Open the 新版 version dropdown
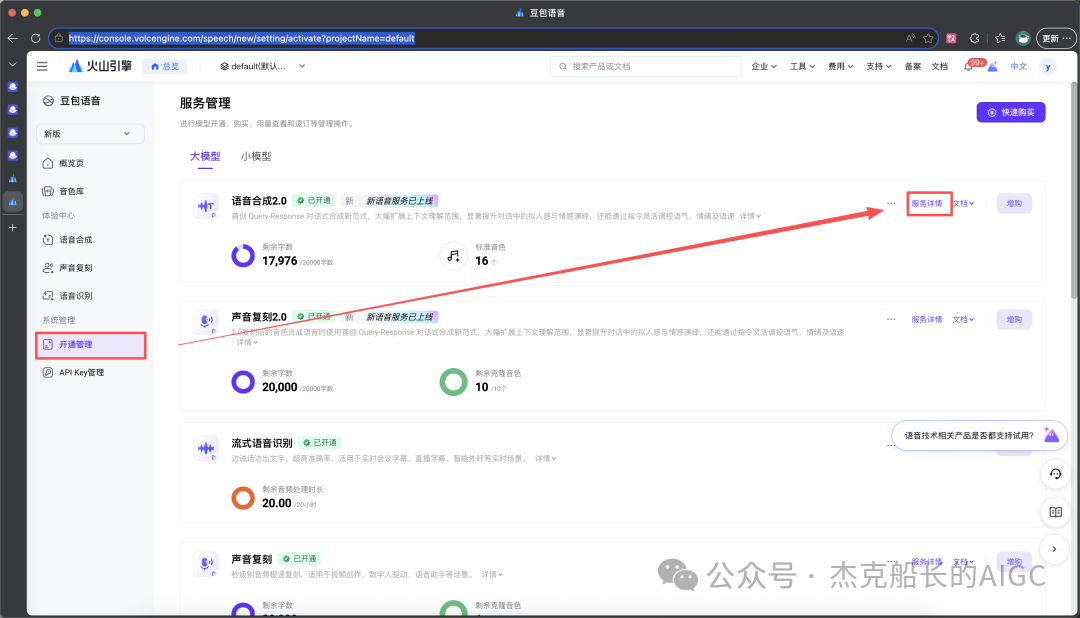 [90, 134]
